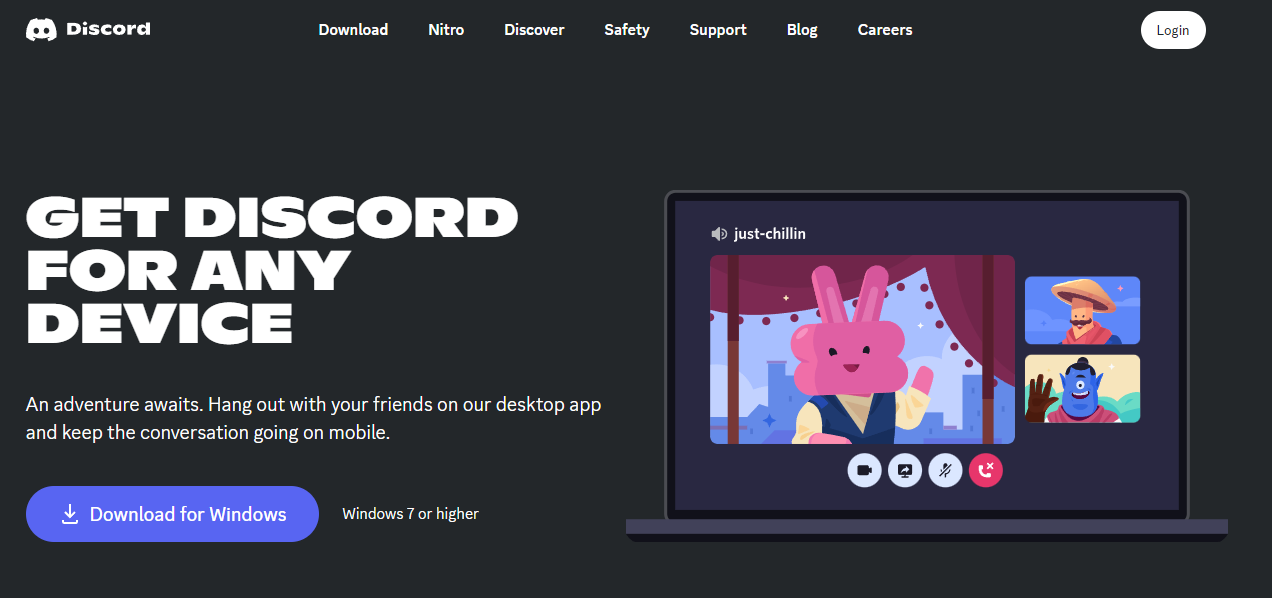This screenshot has height=598, width=1272.
Task: Click the screen share icon in the illustration
Action: (905, 470)
